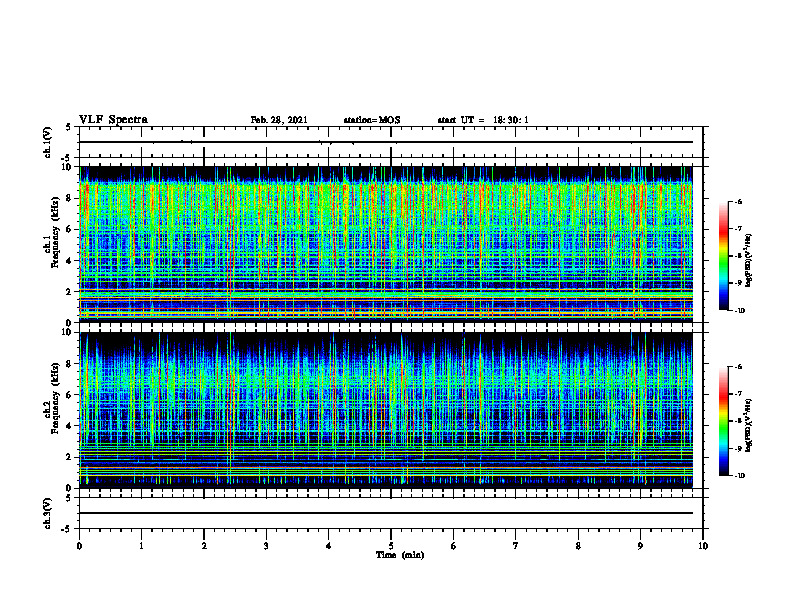Click the "6" kHz tick of ch.1
This screenshot has height=612, width=792.
[70, 230]
